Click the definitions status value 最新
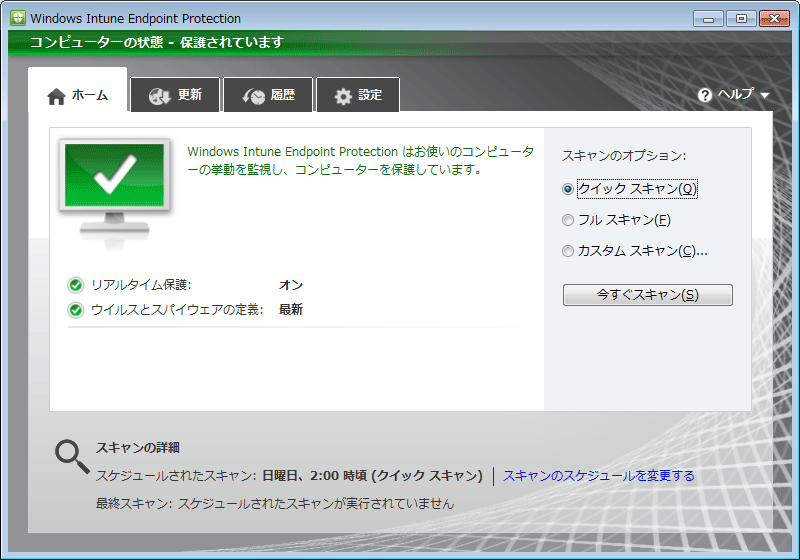The image size is (800, 560). click(x=291, y=310)
